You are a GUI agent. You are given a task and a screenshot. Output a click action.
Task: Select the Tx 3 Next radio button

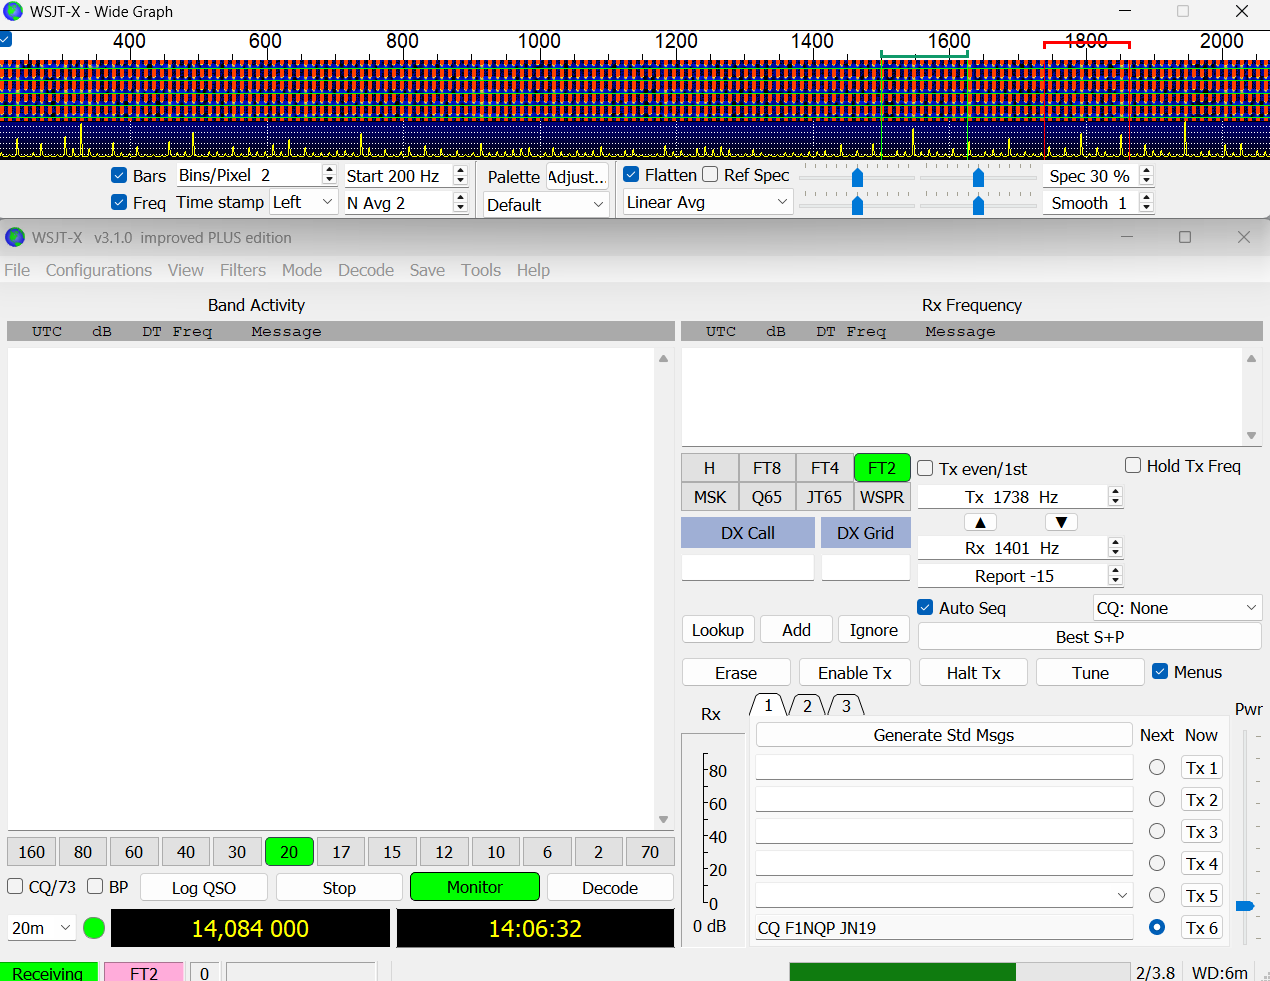(1157, 831)
